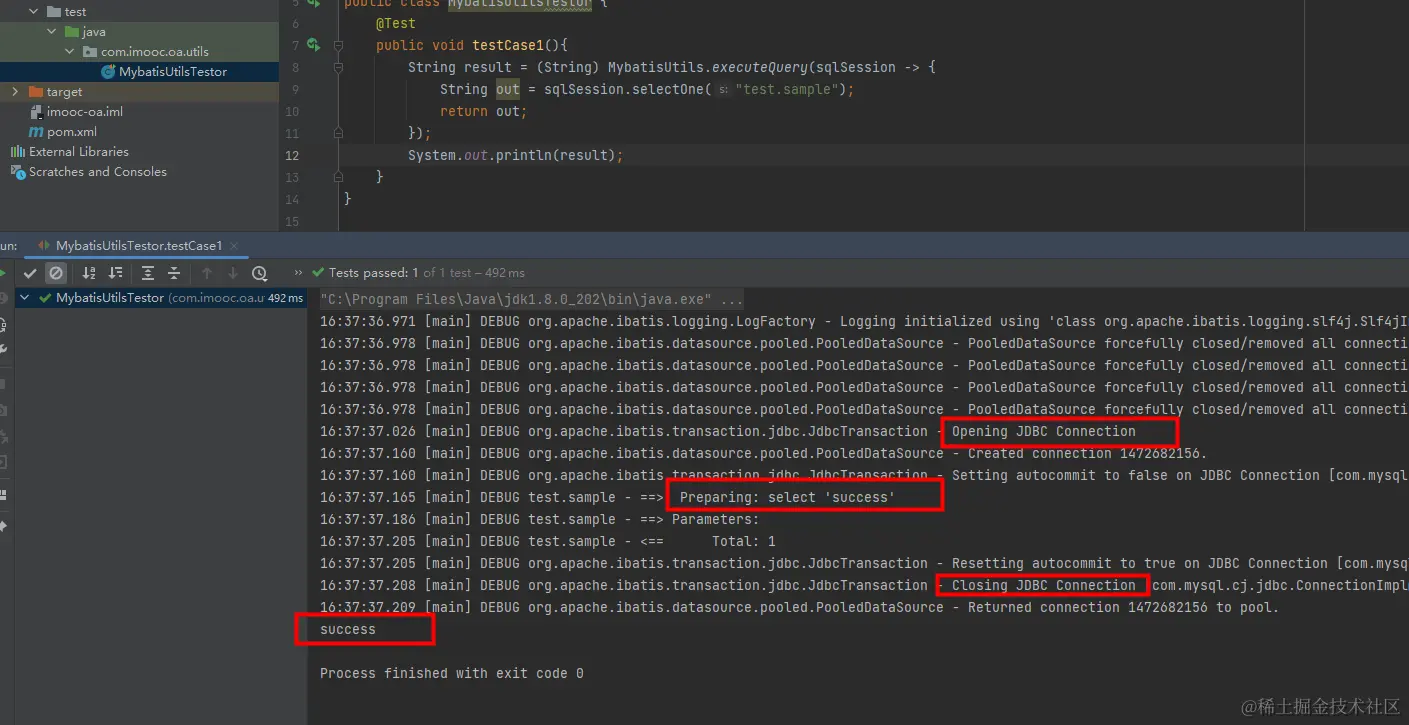Go to next failed test arrow
Image resolution: width=1409 pixels, height=725 pixels.
pos(233,273)
